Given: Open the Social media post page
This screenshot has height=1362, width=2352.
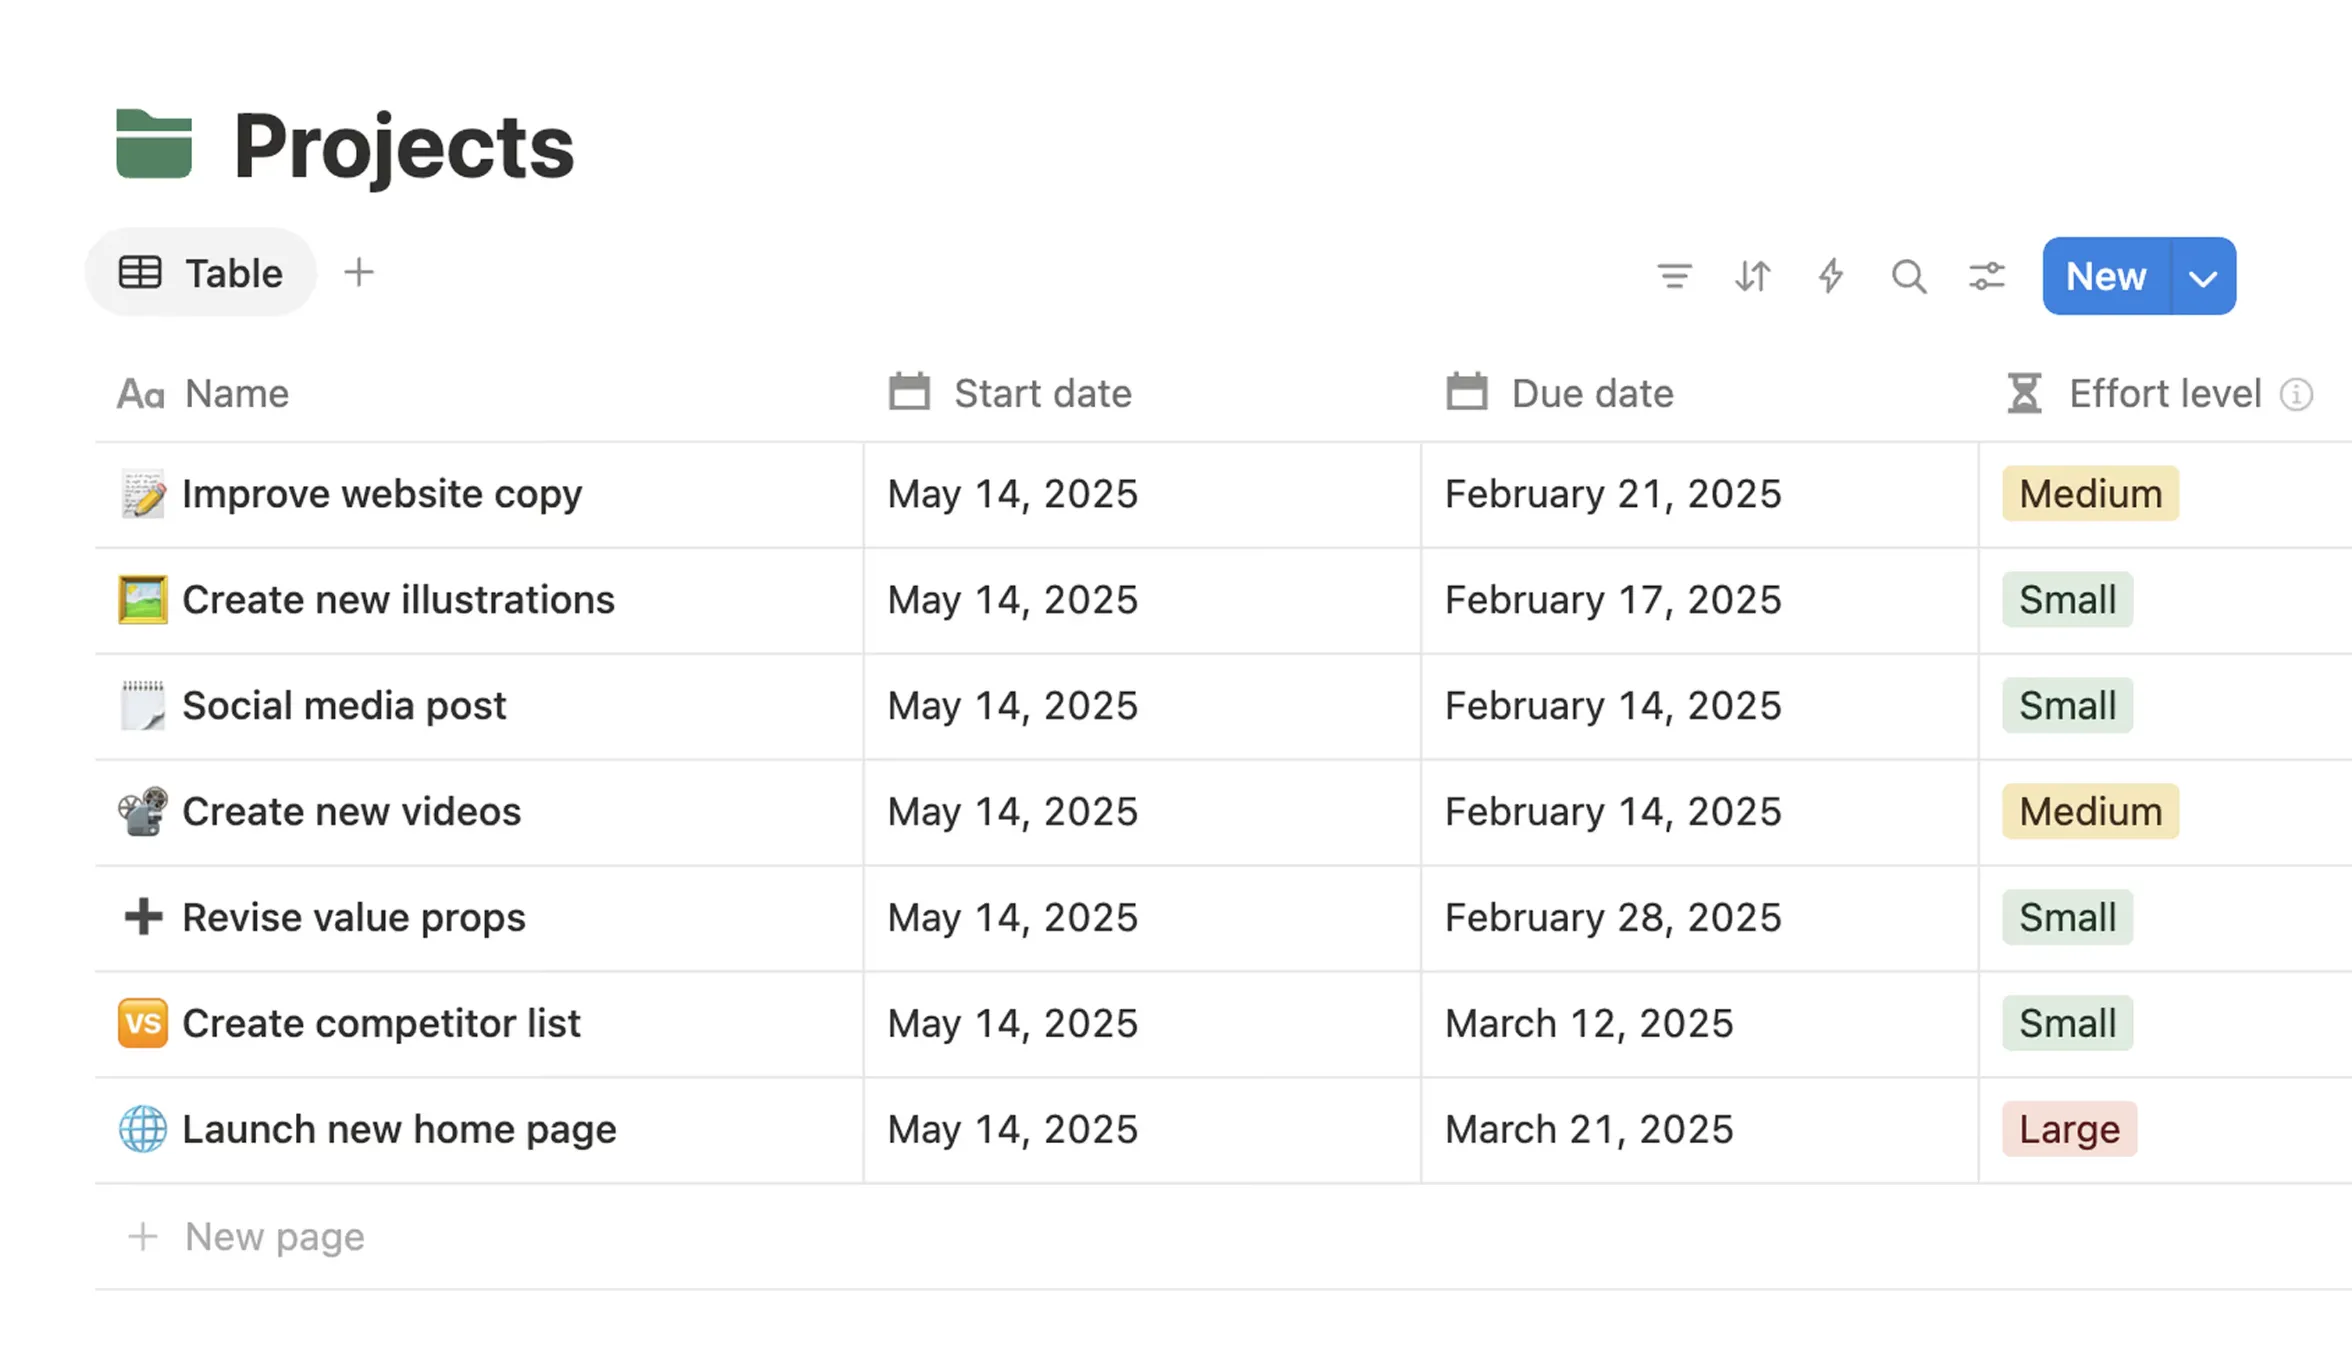Looking at the screenshot, I should (344, 706).
